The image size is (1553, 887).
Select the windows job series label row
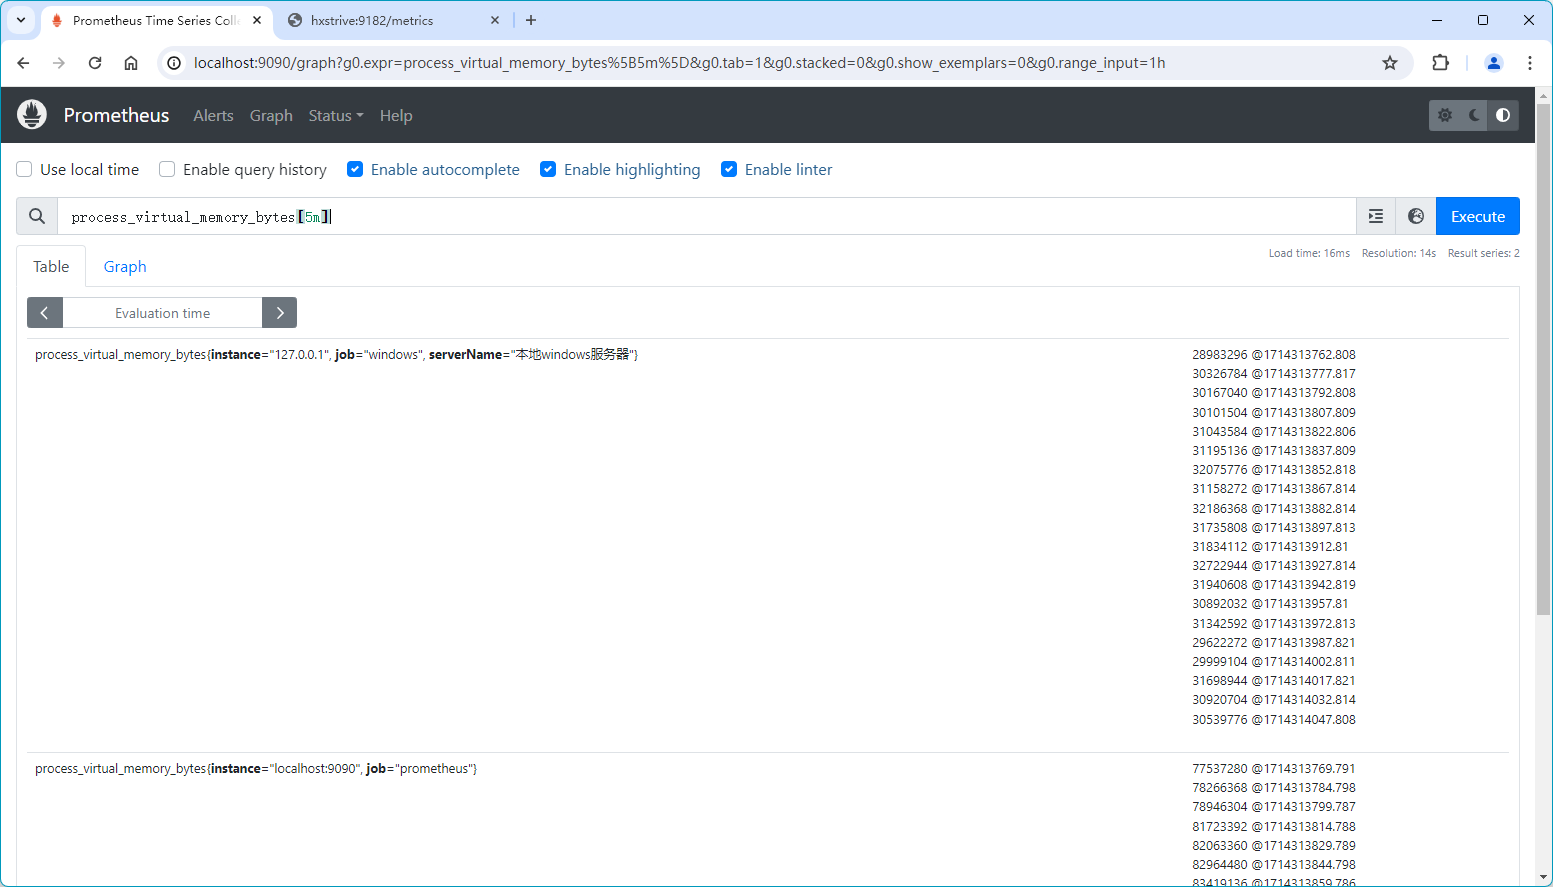point(336,355)
